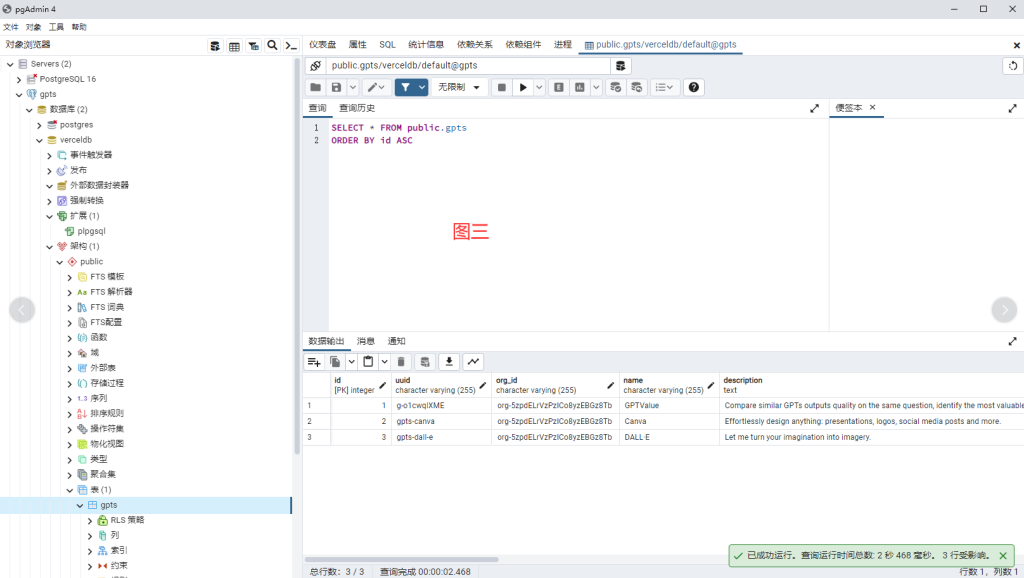Switch to the SQL tab
1024x578 pixels.
(x=387, y=44)
